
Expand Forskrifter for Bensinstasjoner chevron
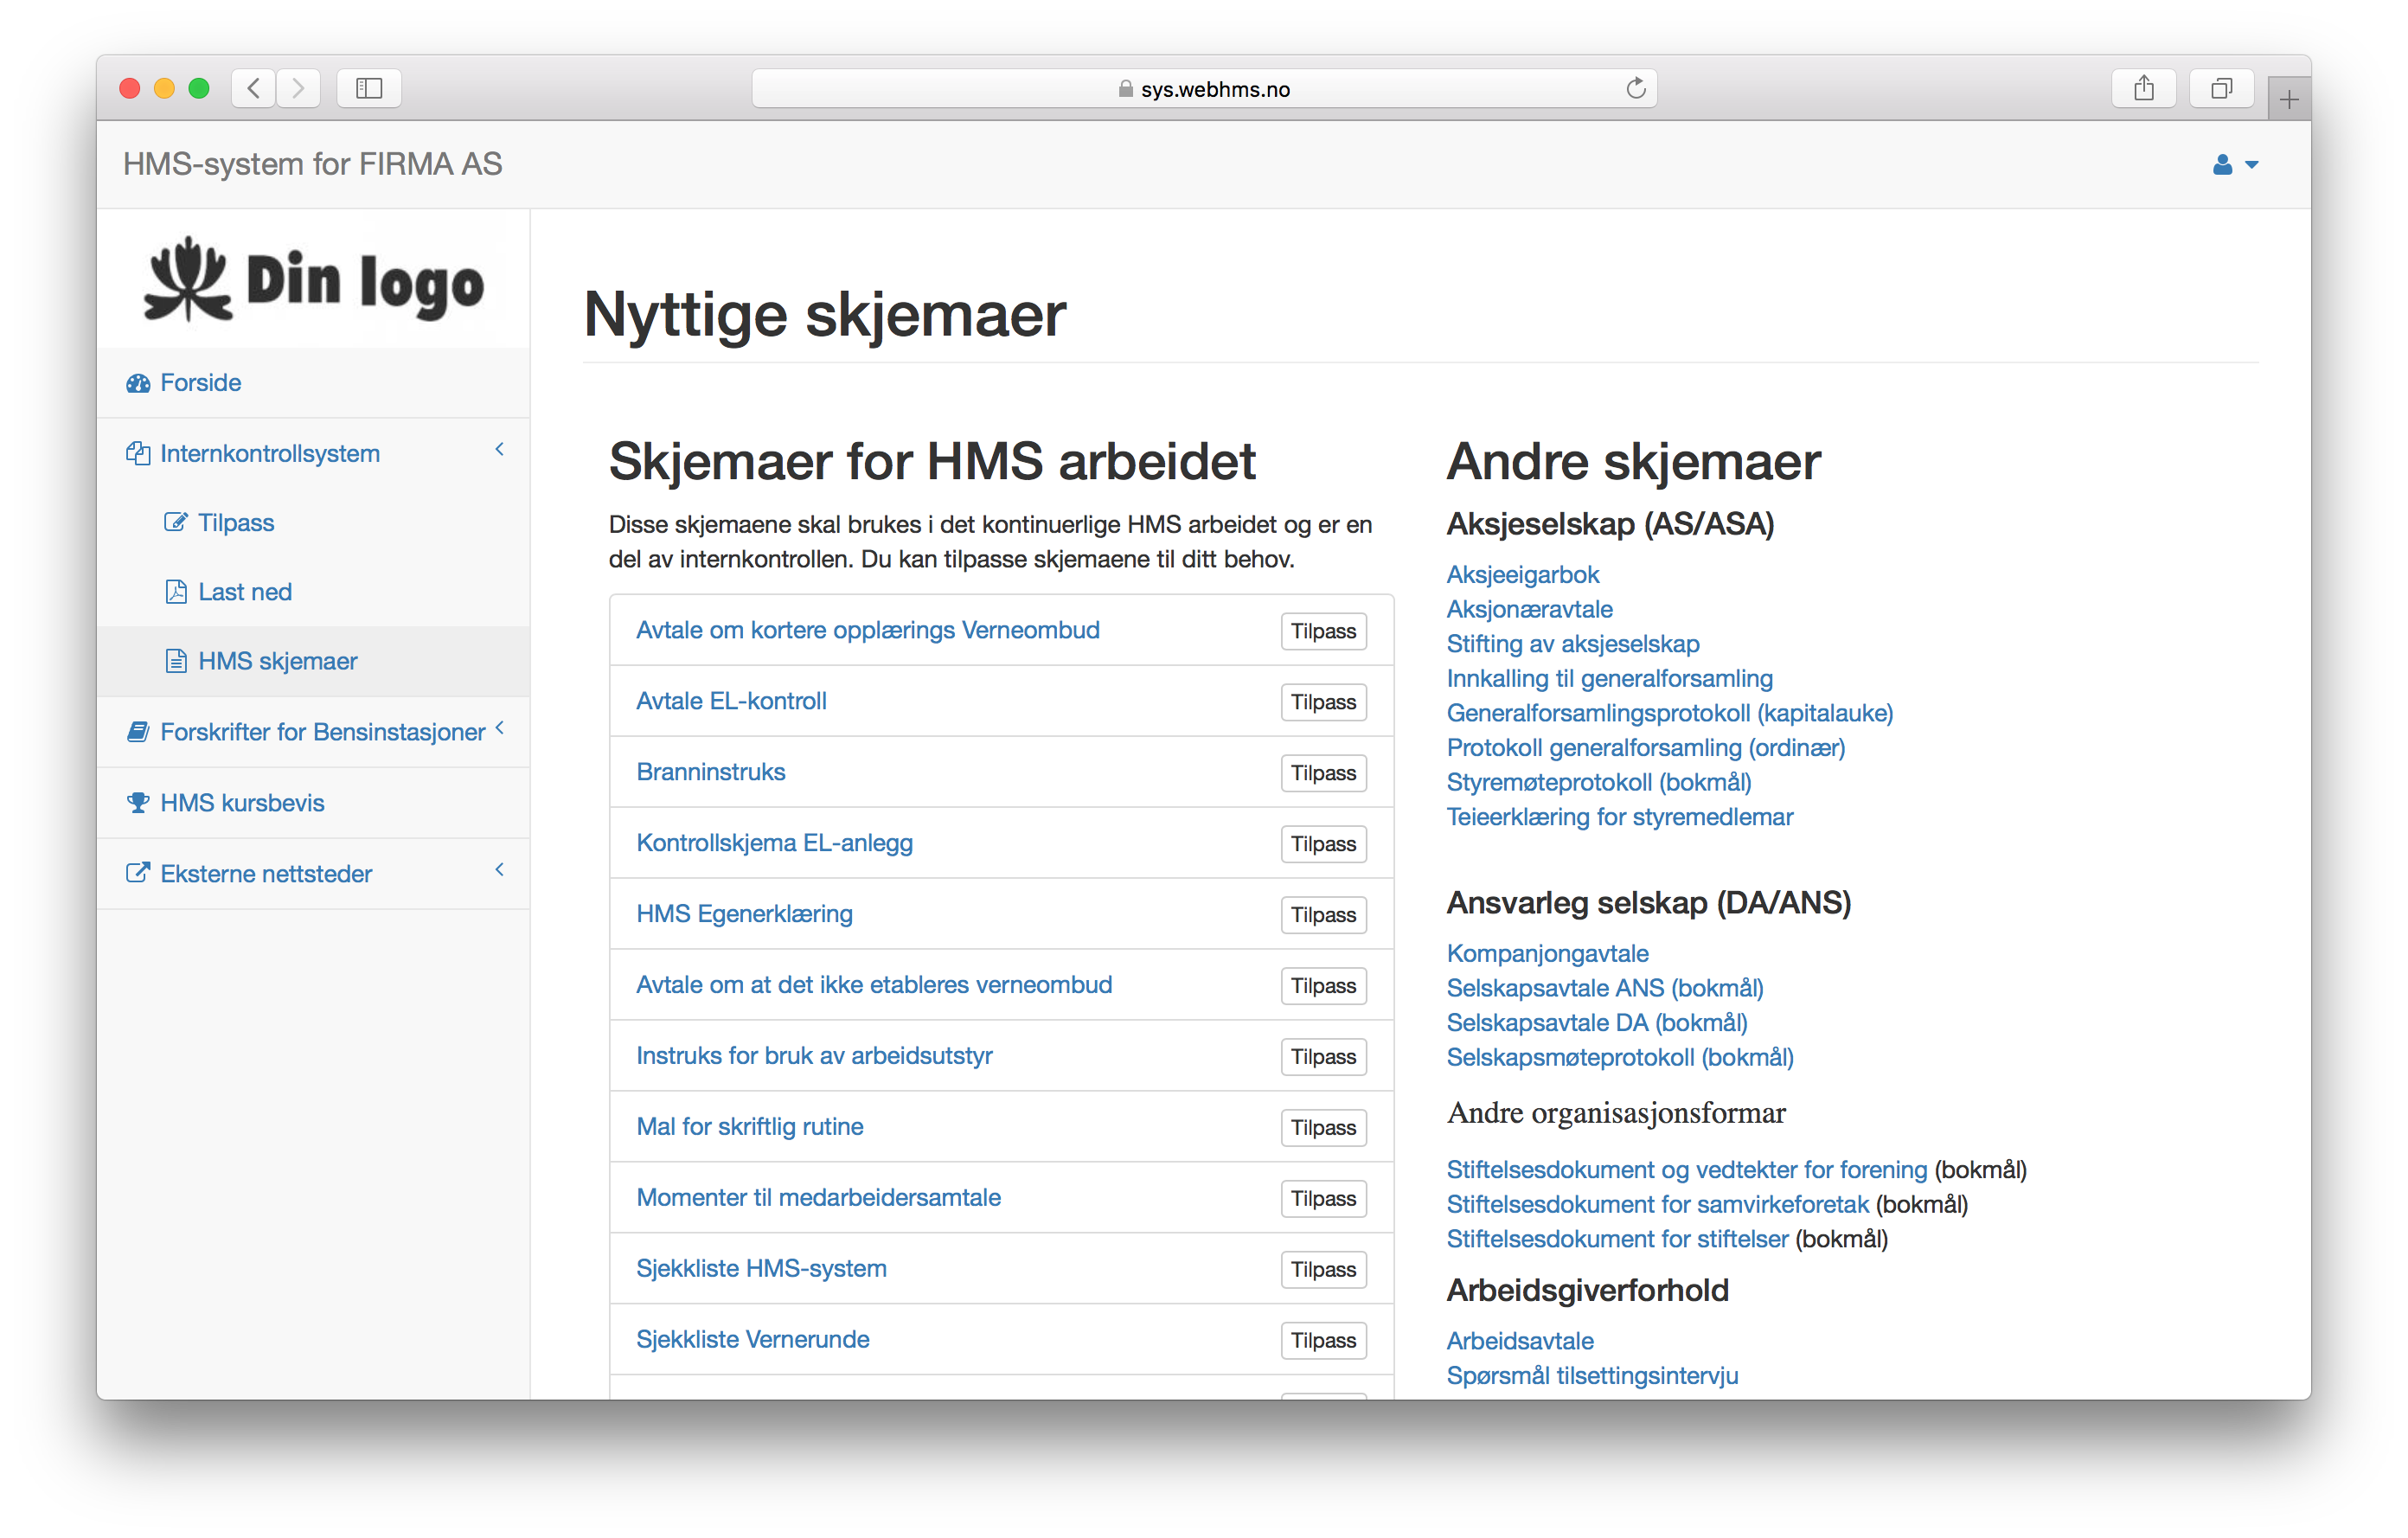click(x=499, y=728)
